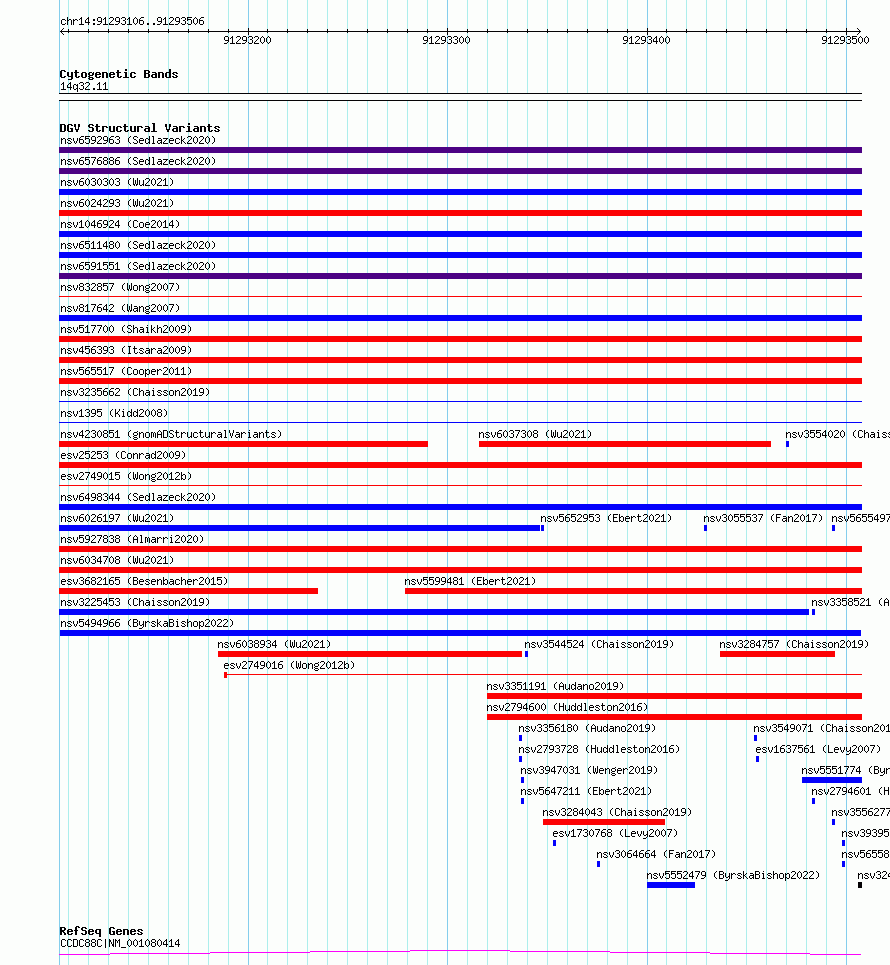Click the ruler's left scroll arrow

[63, 31]
